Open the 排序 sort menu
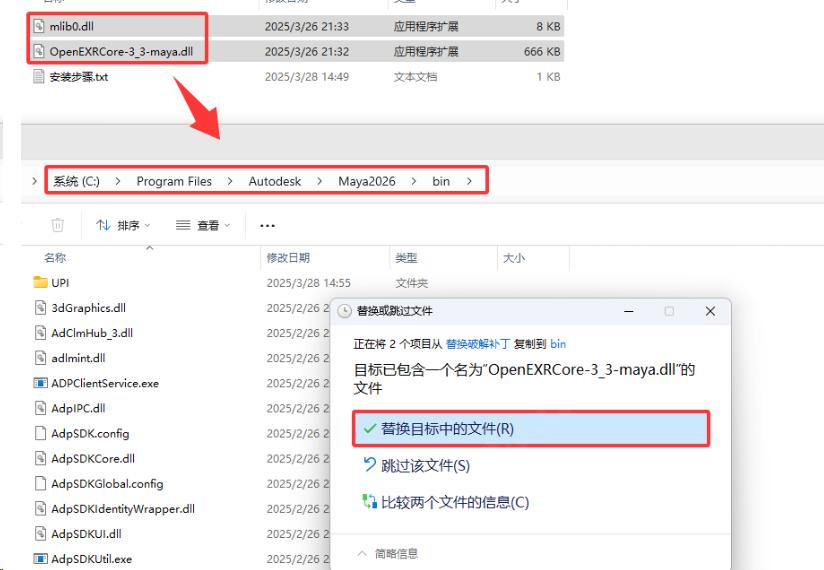The height and width of the screenshot is (570, 824). click(x=123, y=225)
